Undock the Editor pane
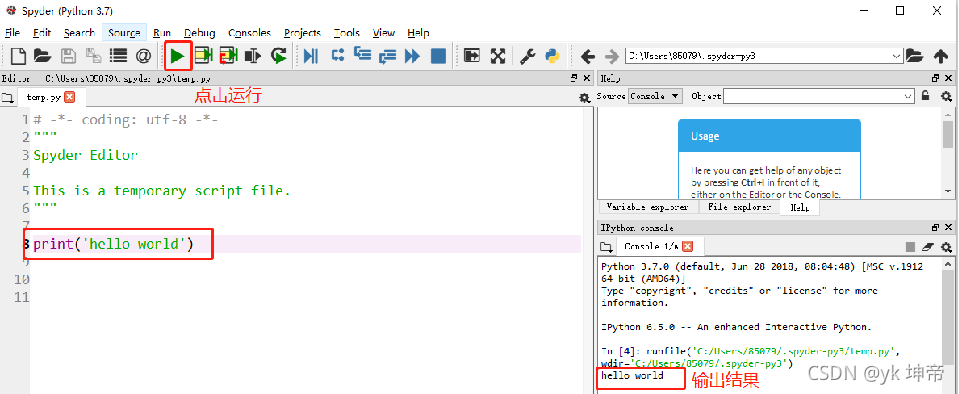 tap(574, 78)
